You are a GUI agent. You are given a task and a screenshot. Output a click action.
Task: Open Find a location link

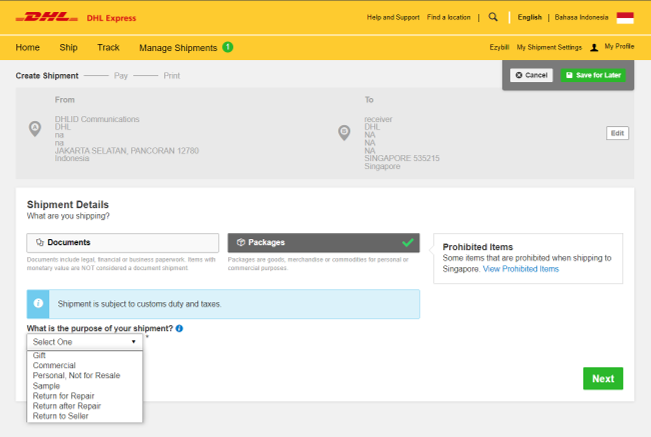tap(448, 17)
